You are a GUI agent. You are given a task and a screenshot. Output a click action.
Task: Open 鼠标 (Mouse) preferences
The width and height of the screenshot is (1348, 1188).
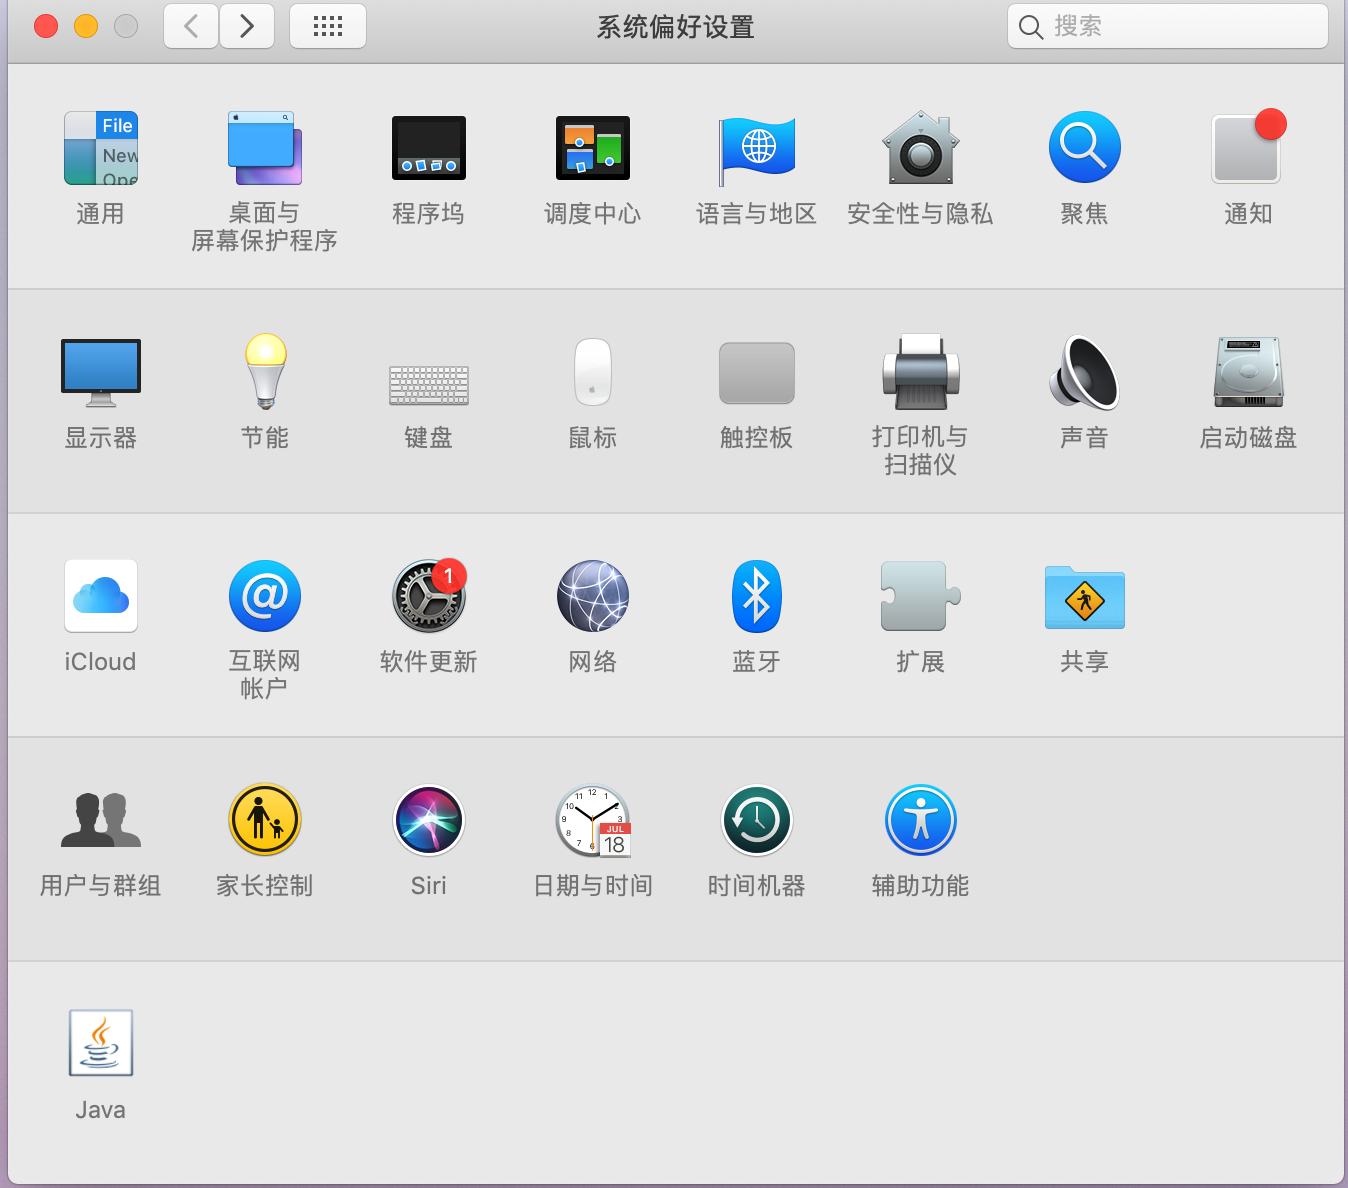[593, 372]
